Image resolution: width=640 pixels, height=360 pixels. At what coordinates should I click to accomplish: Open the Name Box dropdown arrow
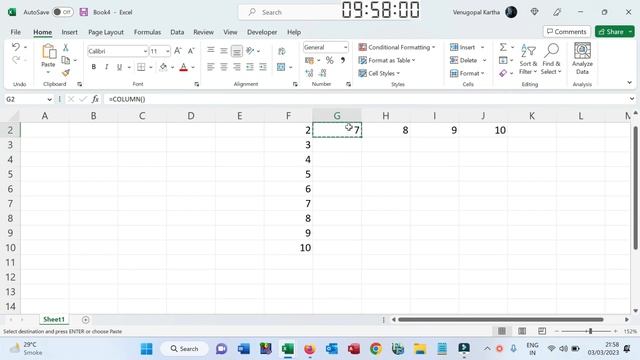(x=49, y=99)
